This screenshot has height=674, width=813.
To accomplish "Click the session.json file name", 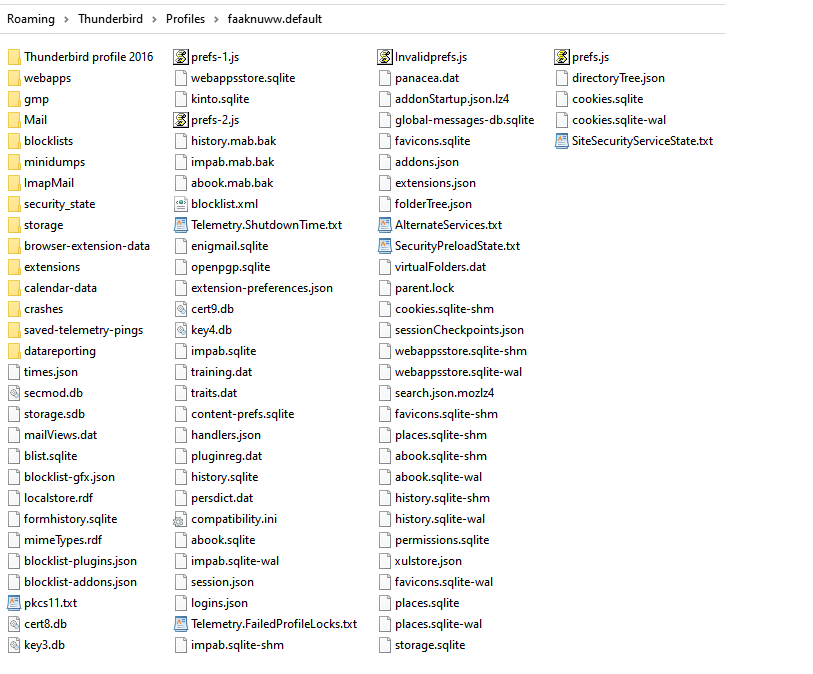I will point(222,582).
